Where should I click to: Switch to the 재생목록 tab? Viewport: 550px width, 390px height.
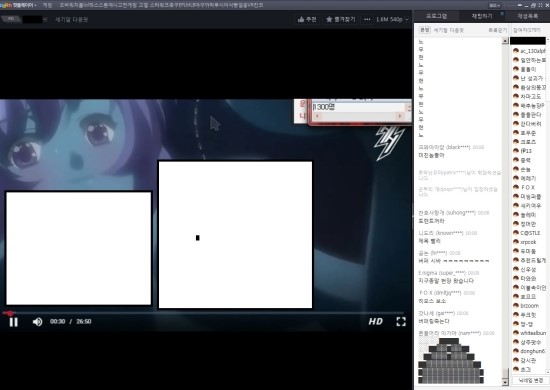click(528, 16)
